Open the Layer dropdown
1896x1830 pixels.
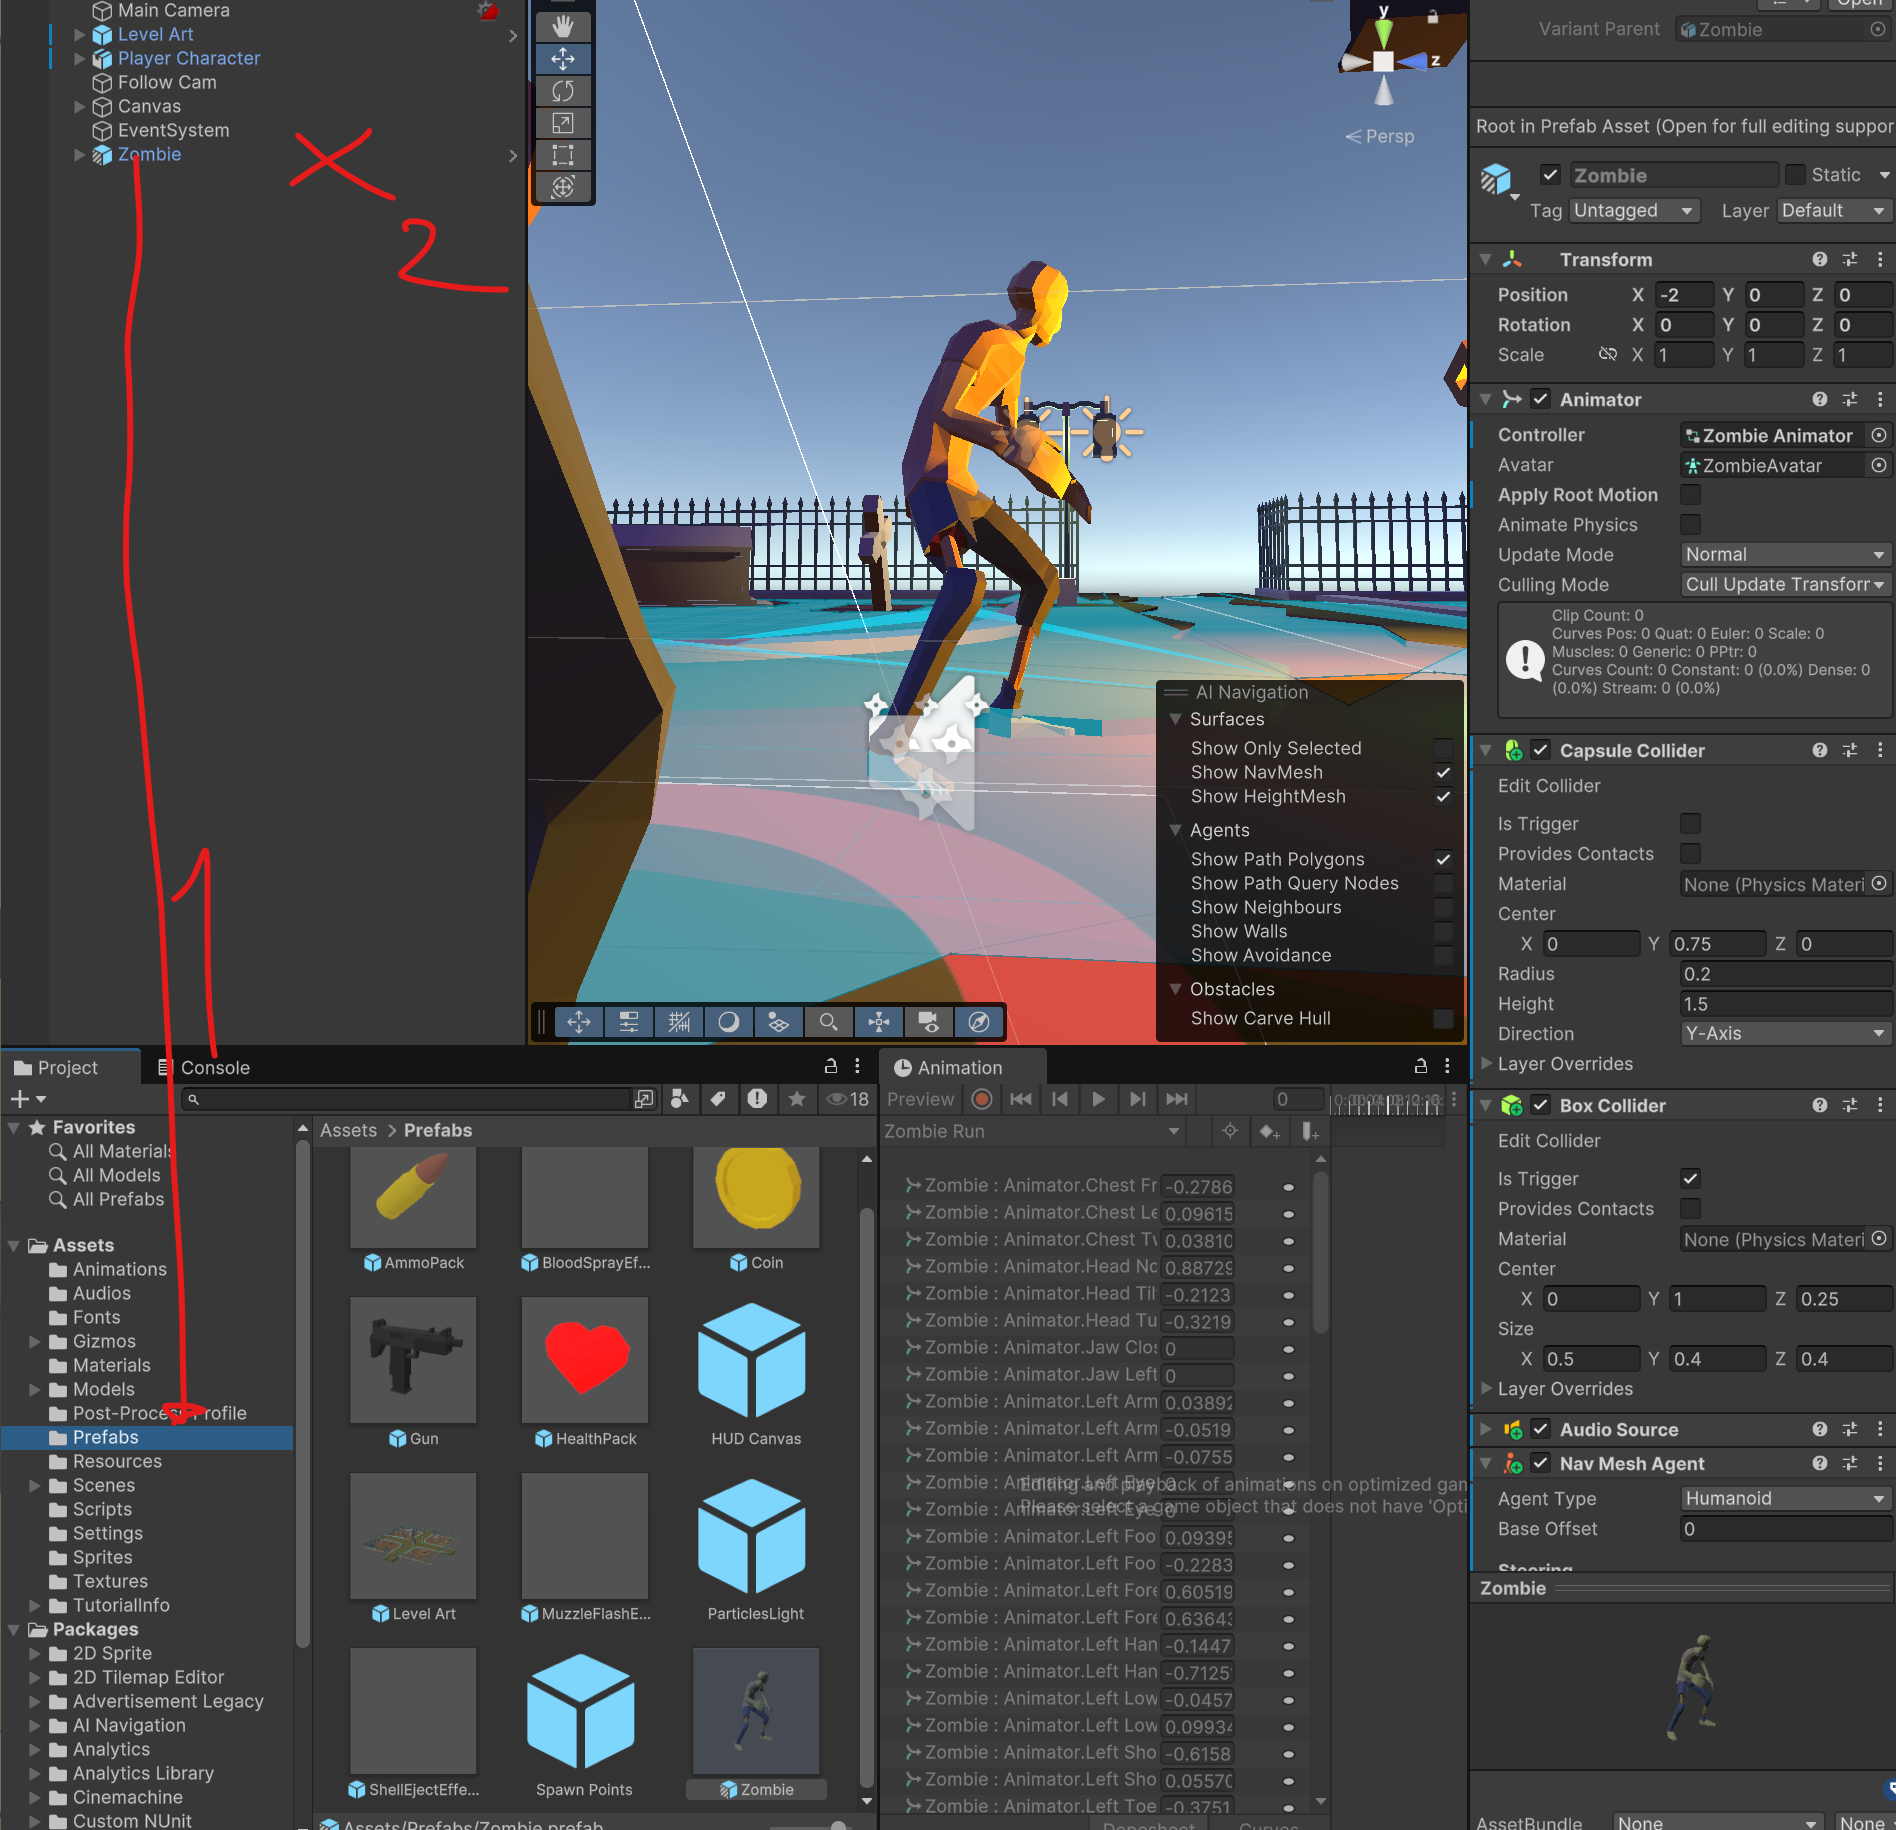coord(1834,210)
